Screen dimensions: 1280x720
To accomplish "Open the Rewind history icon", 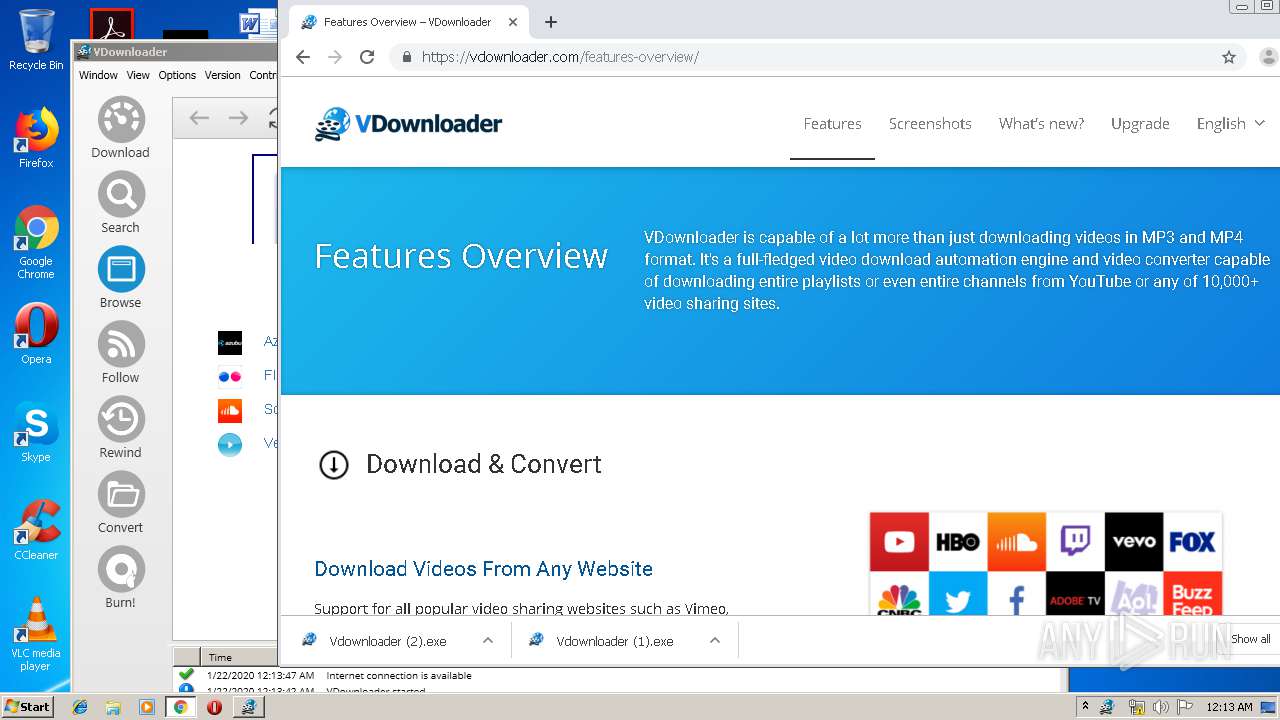I will 121,420.
